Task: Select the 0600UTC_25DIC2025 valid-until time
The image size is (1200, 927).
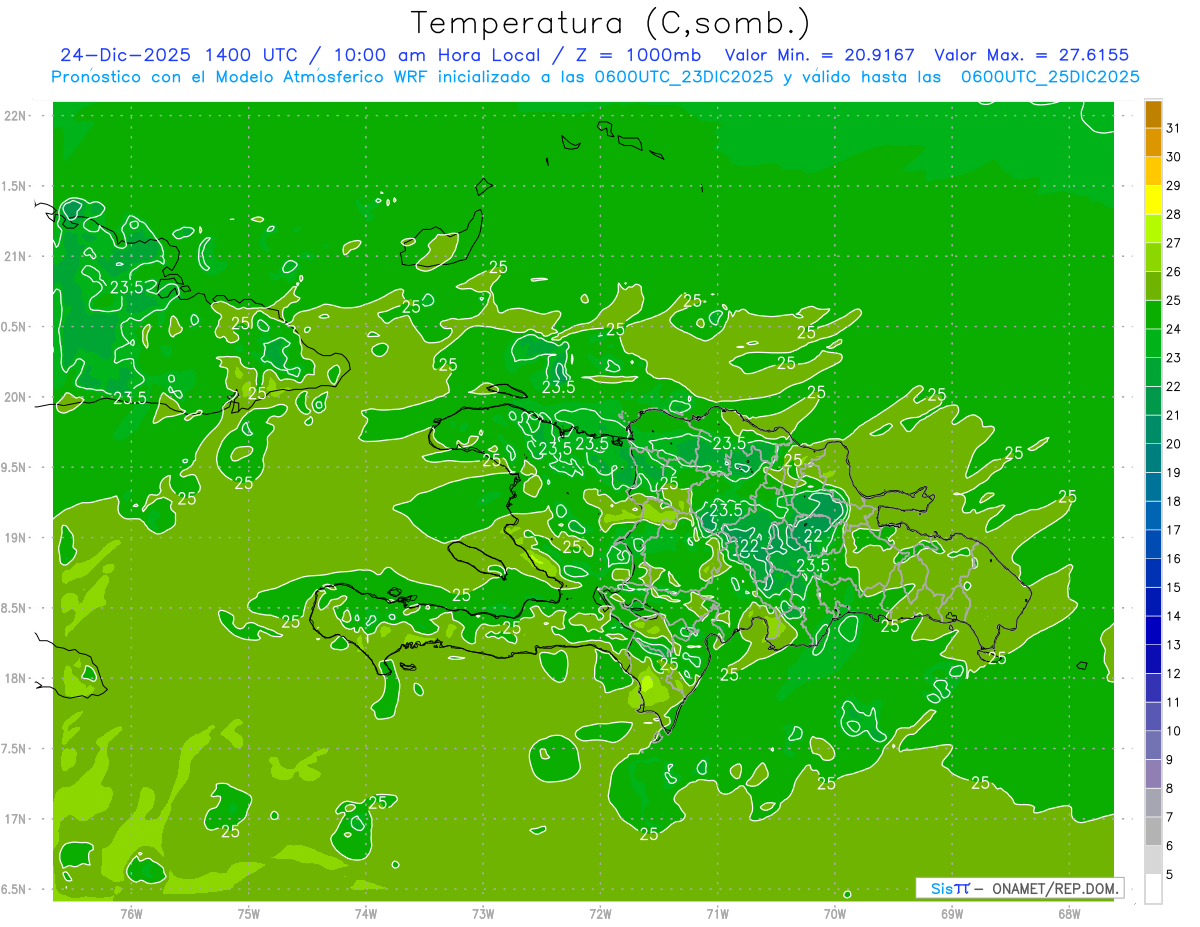Action: pyautogui.click(x=1050, y=77)
